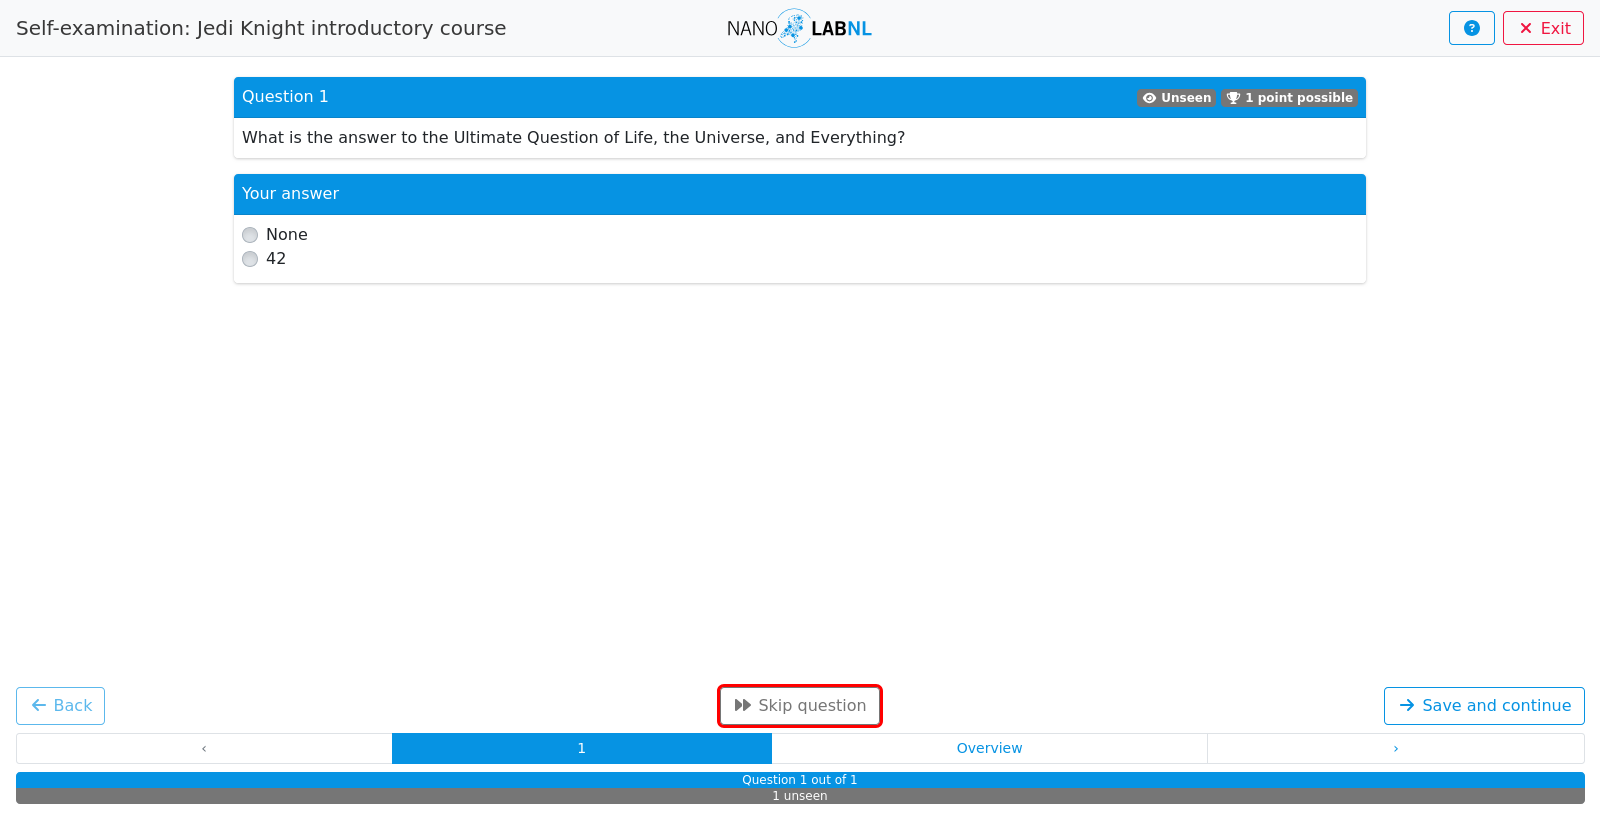
Task: Exit the self-examination
Action: tap(1543, 28)
